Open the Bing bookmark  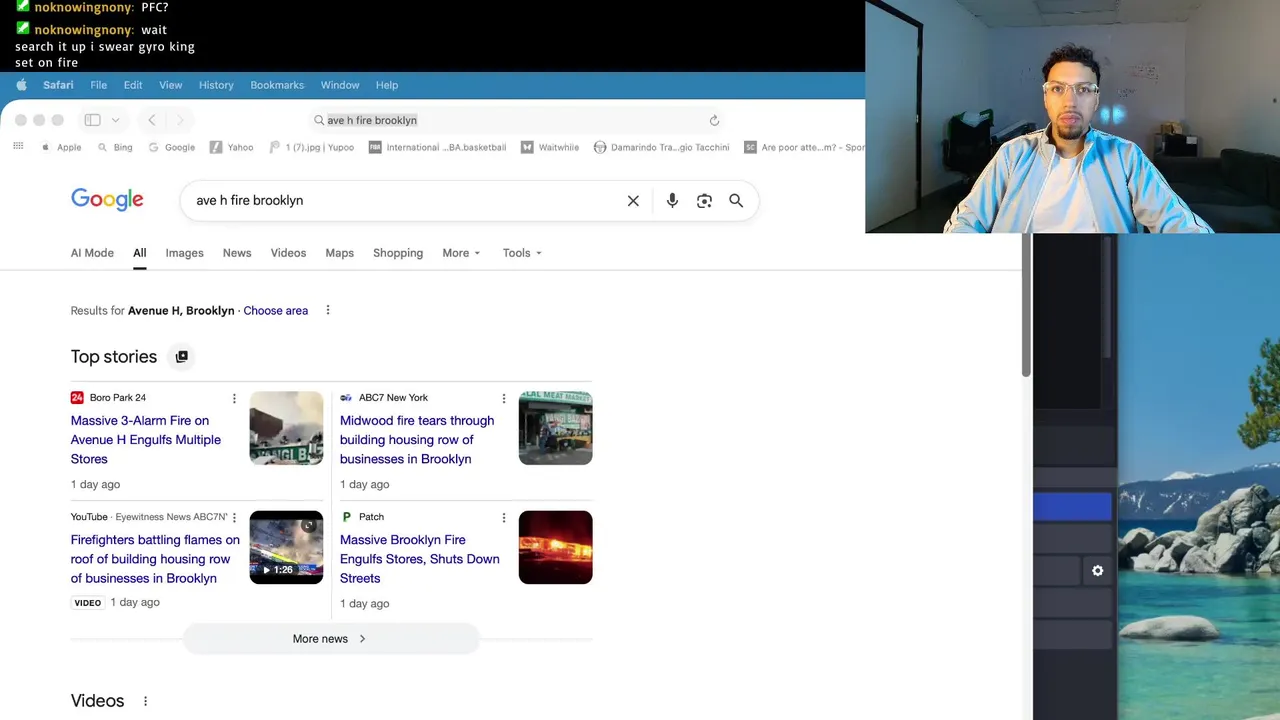tap(115, 147)
